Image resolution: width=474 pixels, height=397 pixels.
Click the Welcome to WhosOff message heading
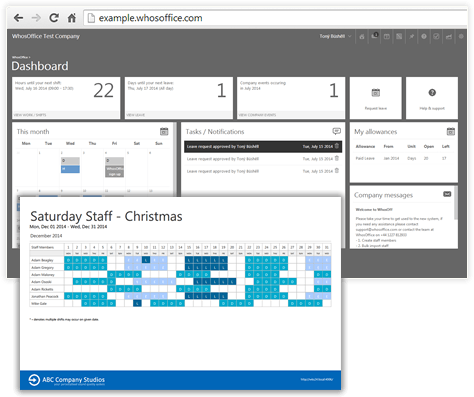[374, 210]
